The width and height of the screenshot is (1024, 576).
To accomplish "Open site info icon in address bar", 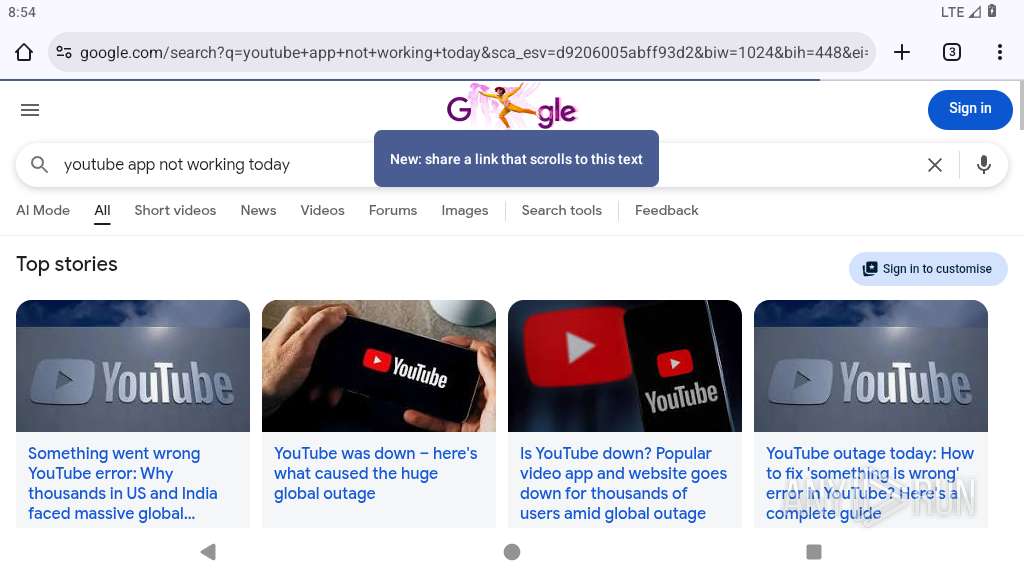I will coord(64,52).
